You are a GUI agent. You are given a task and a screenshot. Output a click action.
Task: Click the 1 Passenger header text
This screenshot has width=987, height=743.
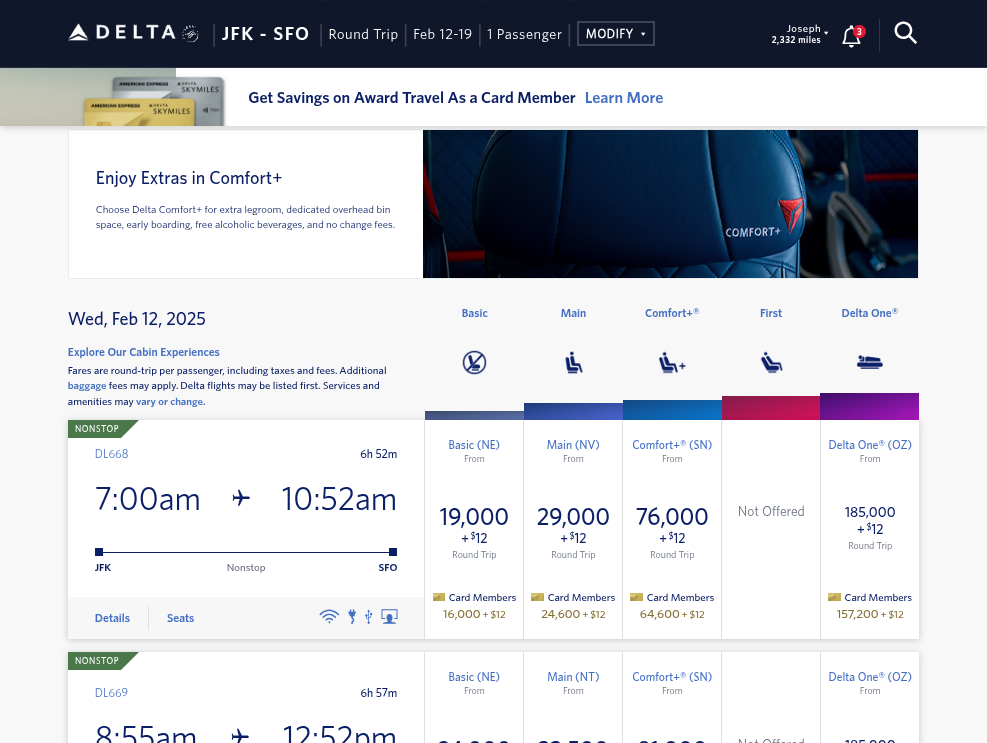tap(524, 34)
